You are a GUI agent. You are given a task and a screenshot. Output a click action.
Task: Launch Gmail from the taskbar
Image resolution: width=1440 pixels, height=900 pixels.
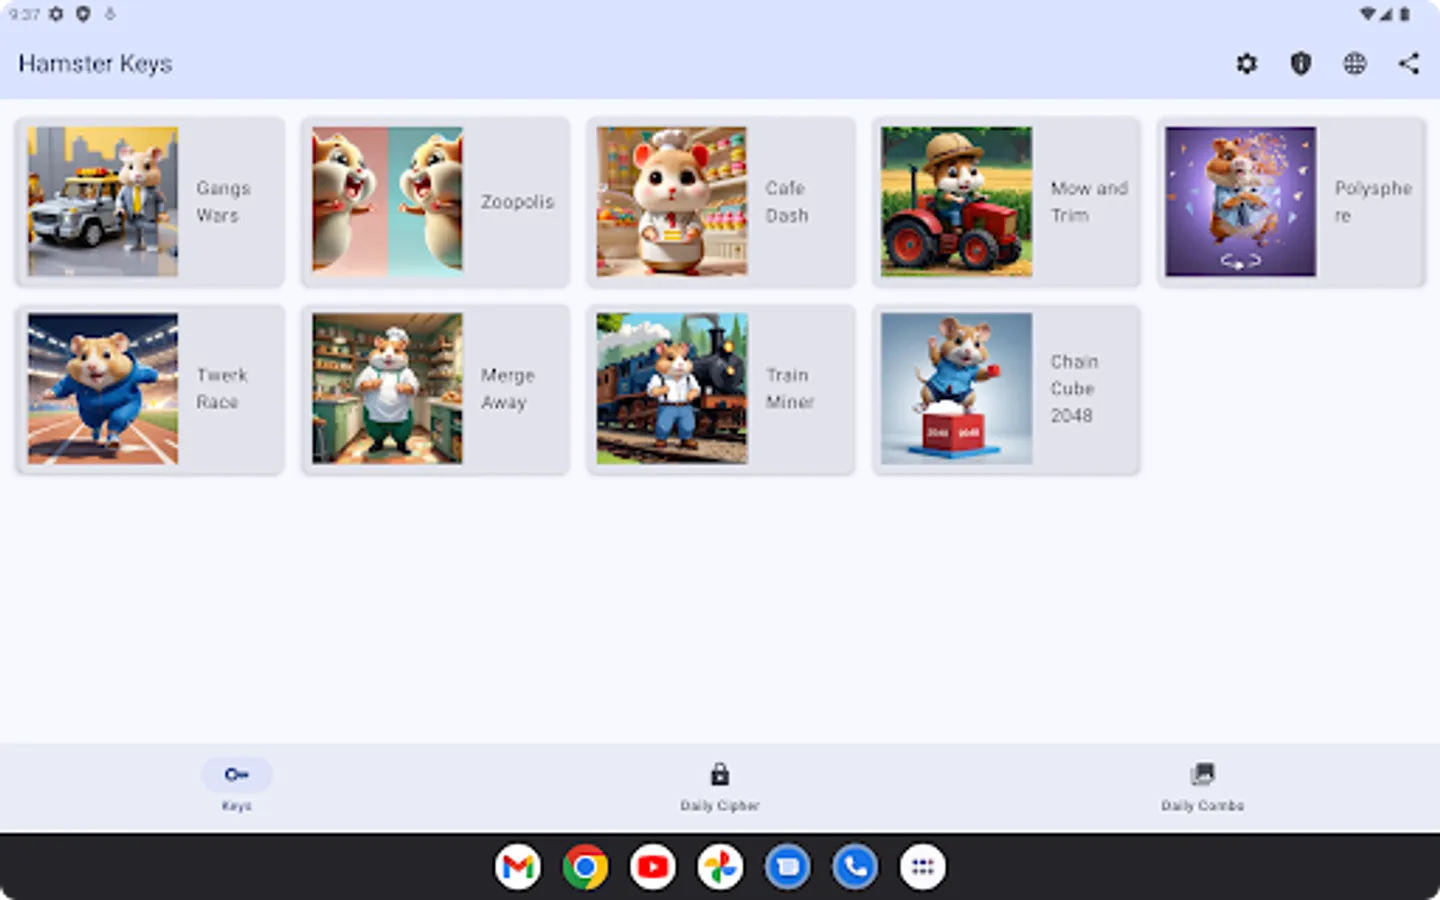[x=518, y=866]
